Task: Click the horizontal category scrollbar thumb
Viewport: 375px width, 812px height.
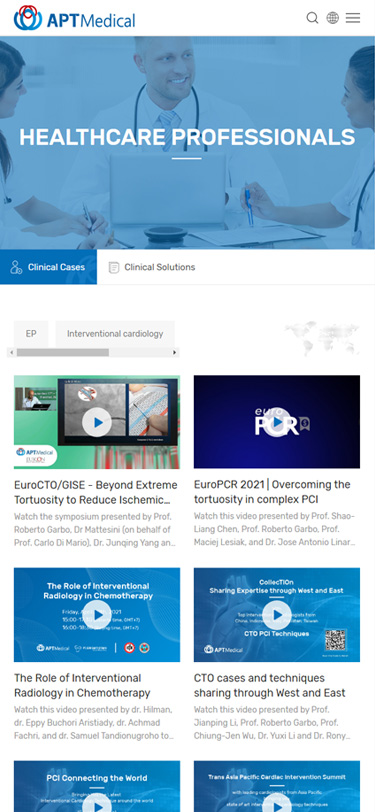Action: [63, 353]
